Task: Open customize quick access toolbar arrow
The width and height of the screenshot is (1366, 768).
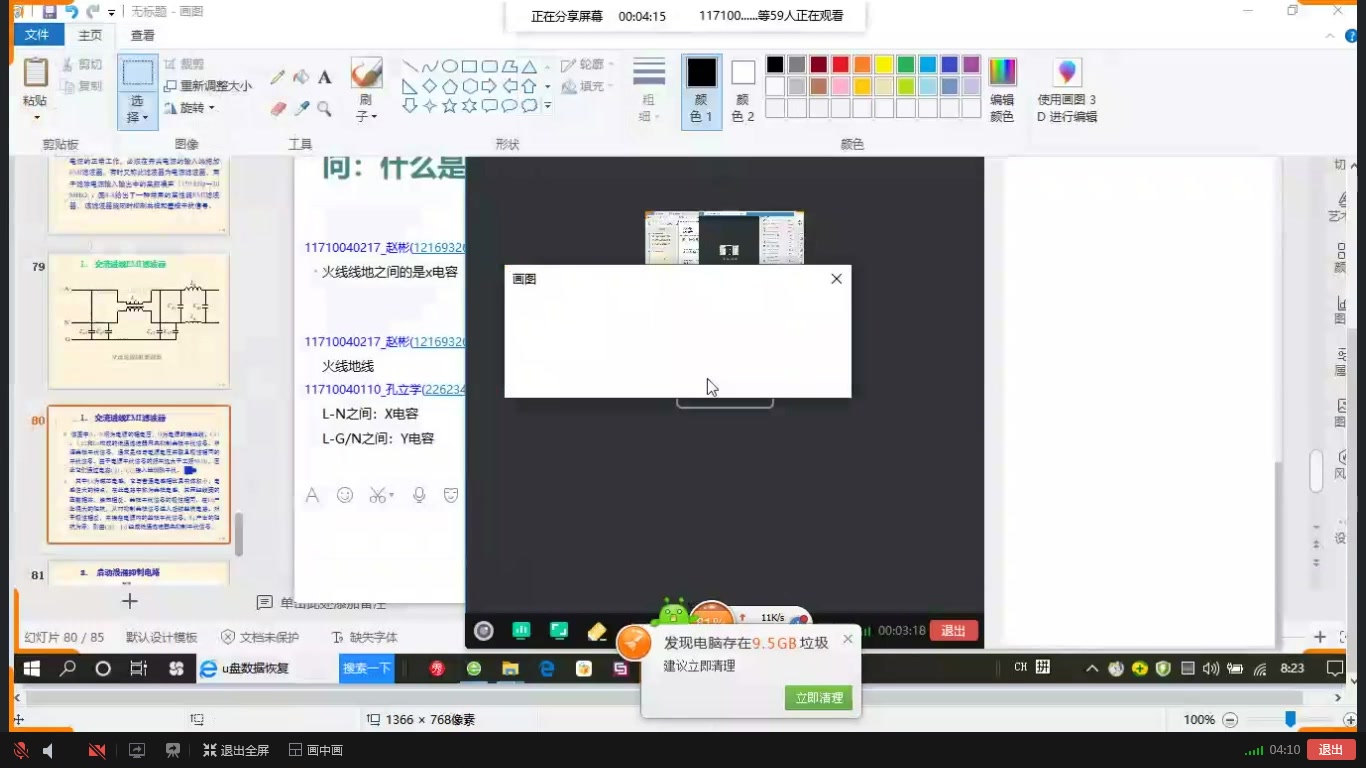Action: click(112, 13)
